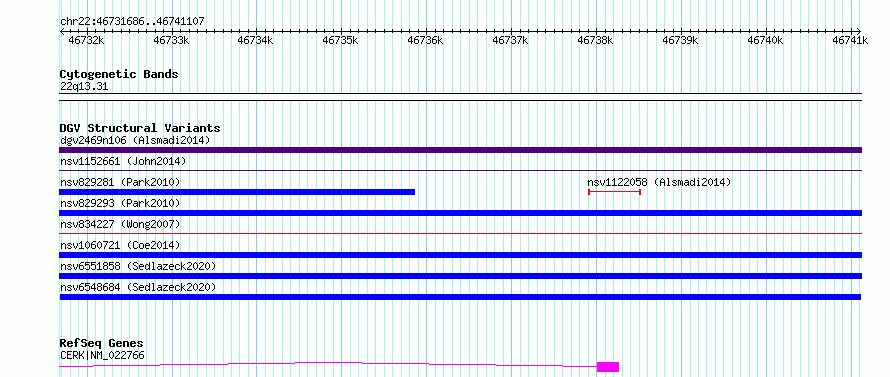Click the 46741k ruler tick label
The width and height of the screenshot is (890, 377).
point(850,40)
